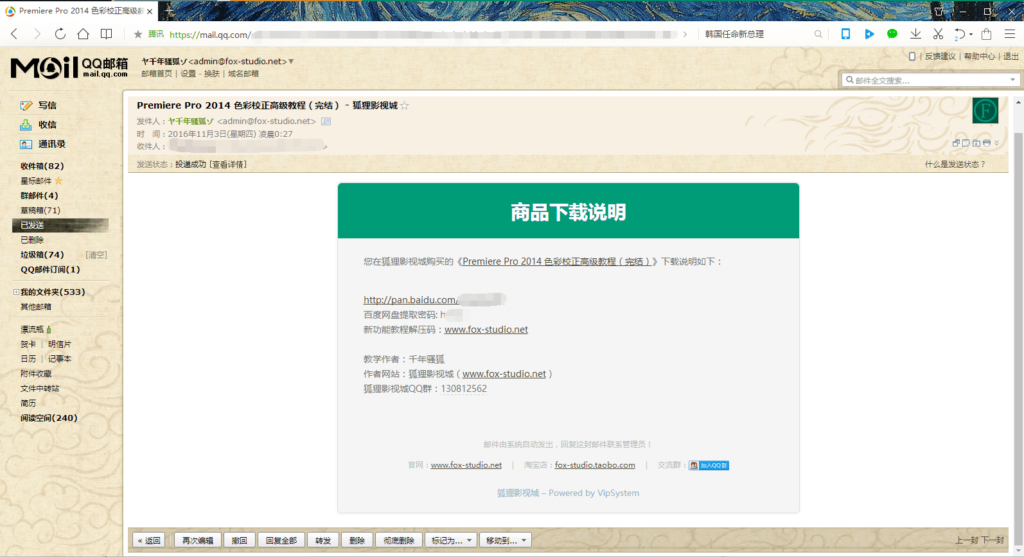Expand the 我的文件夹(533) folder tree
Image resolution: width=1024 pixels, height=557 pixels.
tap(16, 292)
